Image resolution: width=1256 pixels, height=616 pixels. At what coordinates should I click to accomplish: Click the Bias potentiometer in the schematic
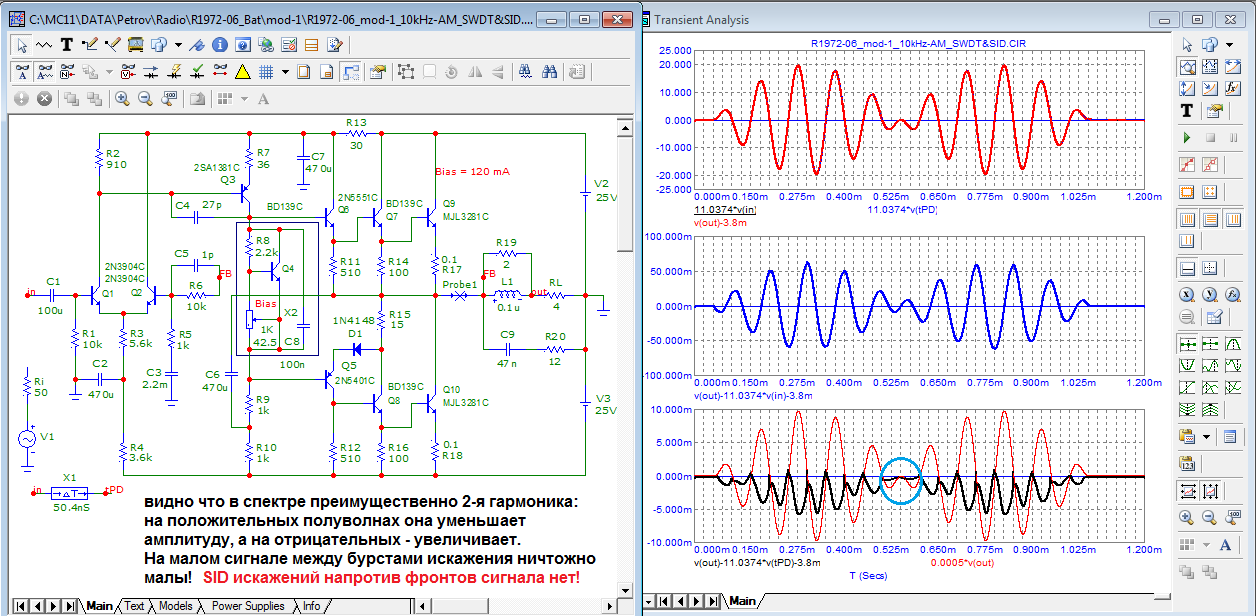pos(250,319)
